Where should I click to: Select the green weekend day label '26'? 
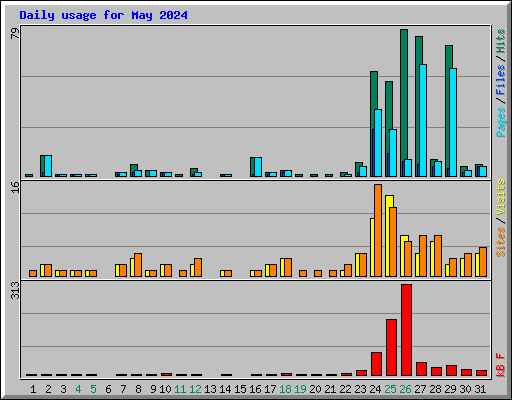click(x=405, y=389)
